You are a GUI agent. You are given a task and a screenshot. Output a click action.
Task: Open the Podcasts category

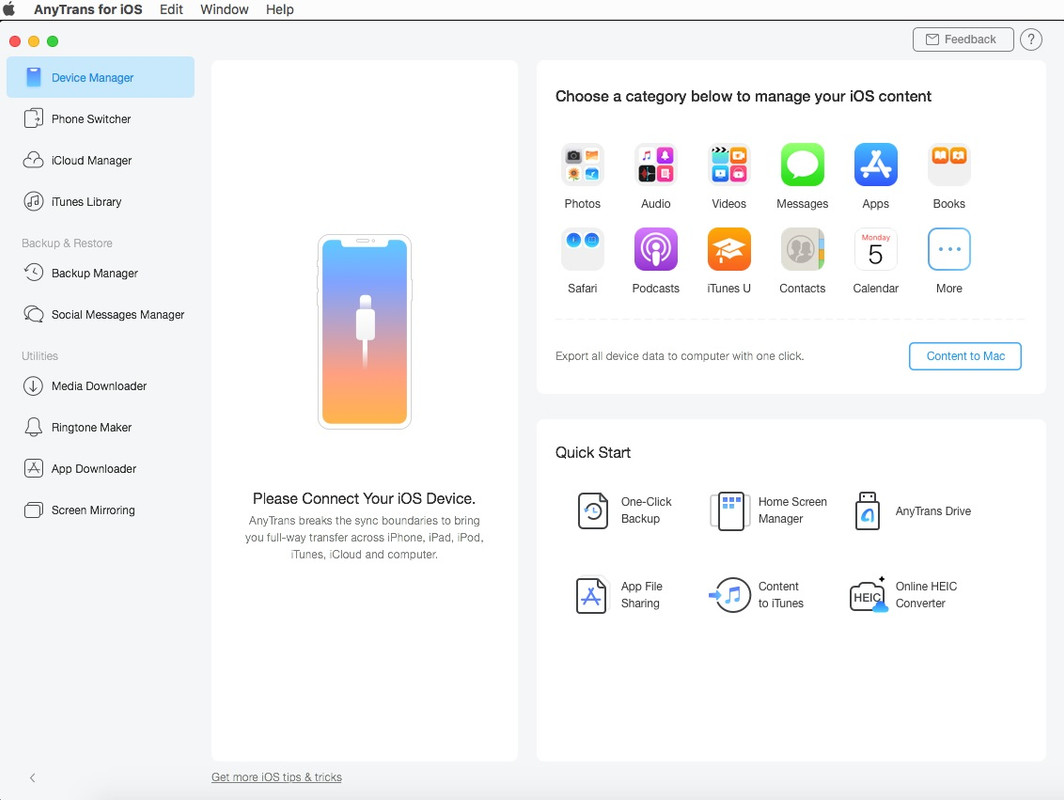(x=656, y=249)
